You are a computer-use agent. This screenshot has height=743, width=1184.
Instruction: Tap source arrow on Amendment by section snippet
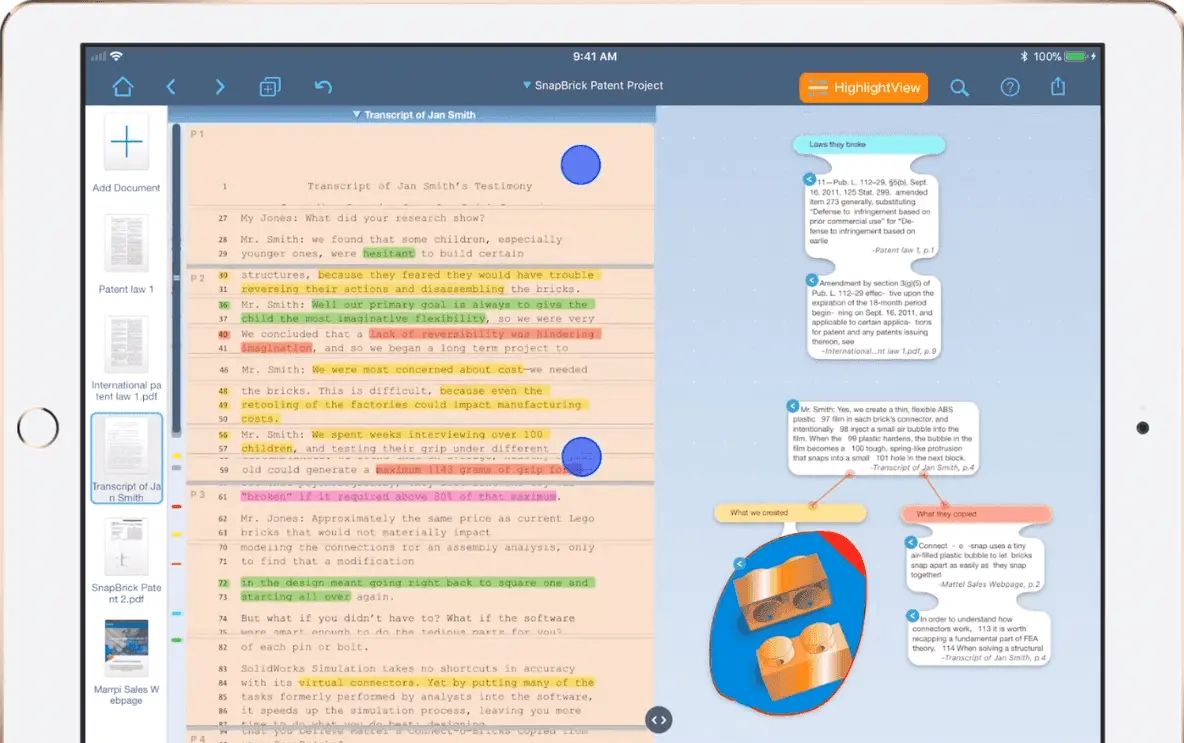coord(812,280)
